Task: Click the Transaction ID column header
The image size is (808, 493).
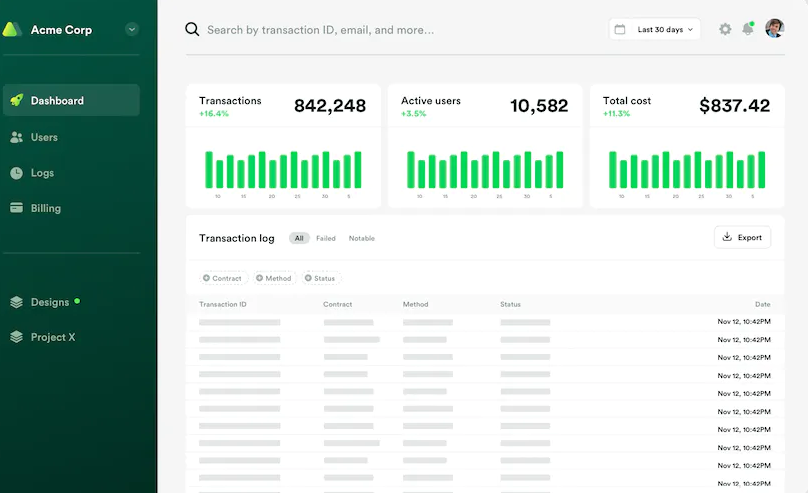Action: (x=223, y=304)
